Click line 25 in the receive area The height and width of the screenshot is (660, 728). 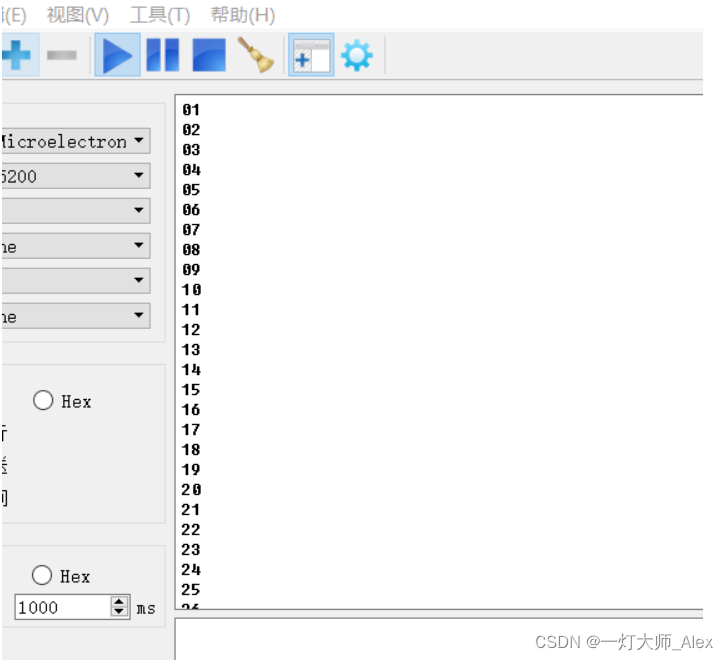pyautogui.click(x=191, y=589)
